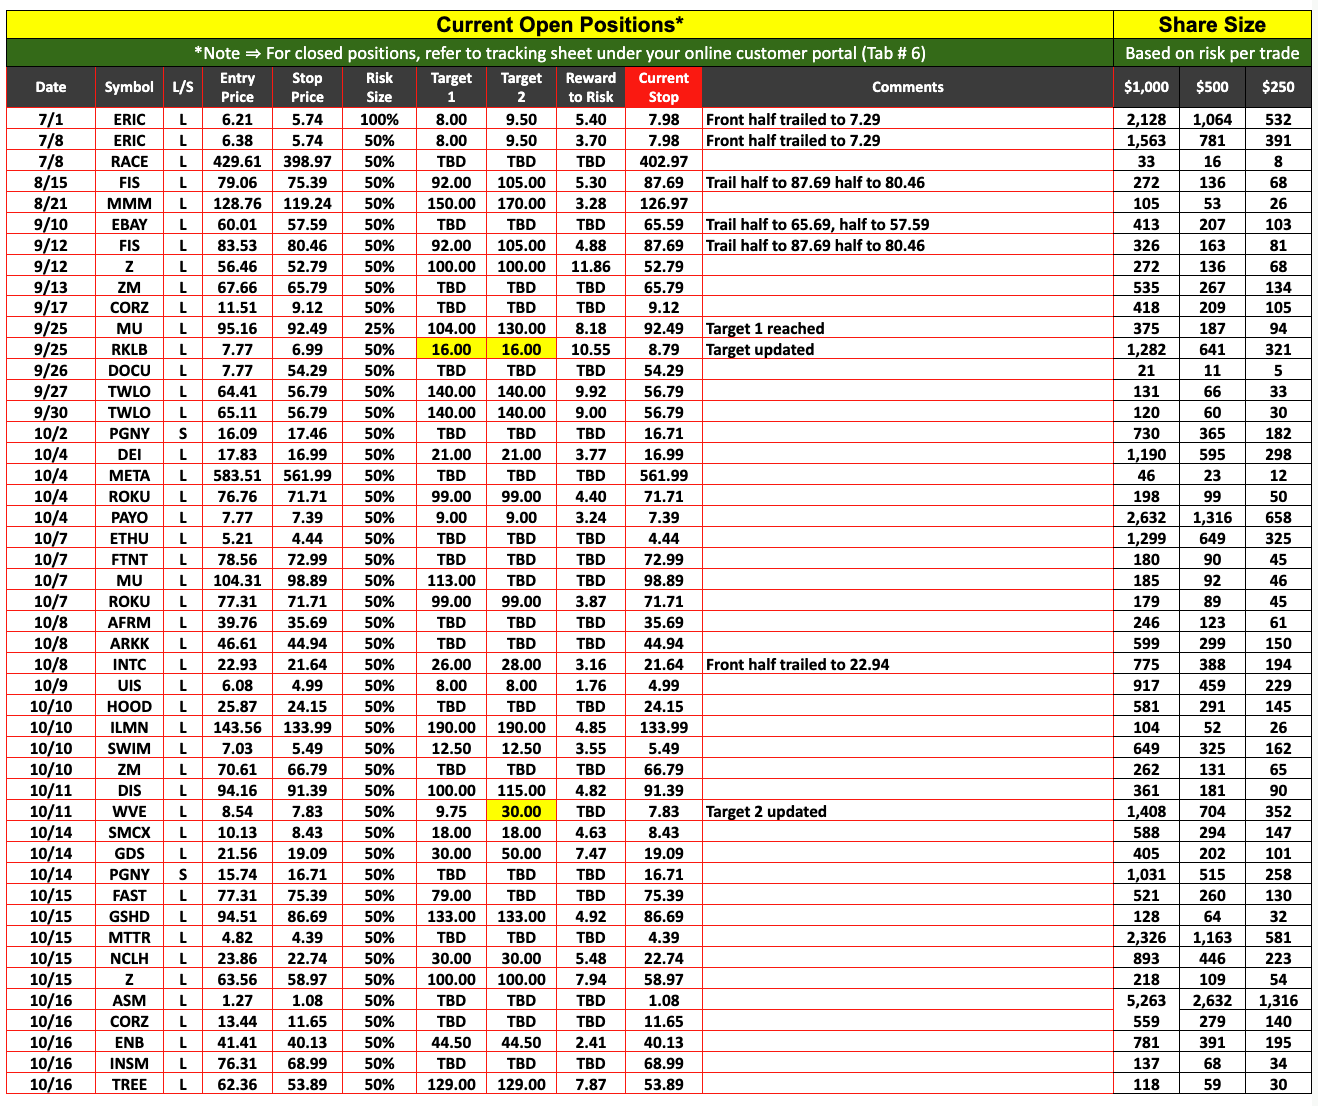This screenshot has height=1106, width=1318.
Task: Click the green note about closed positions
Action: (559, 53)
